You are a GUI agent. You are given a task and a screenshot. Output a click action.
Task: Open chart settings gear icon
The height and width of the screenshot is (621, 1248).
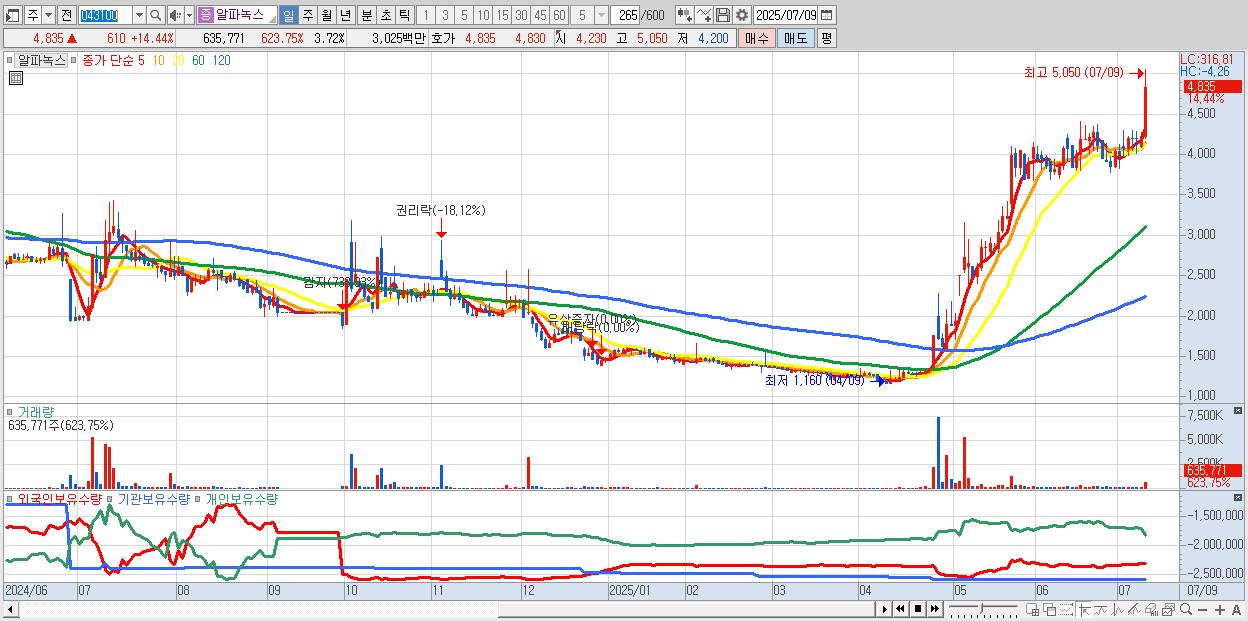point(741,15)
